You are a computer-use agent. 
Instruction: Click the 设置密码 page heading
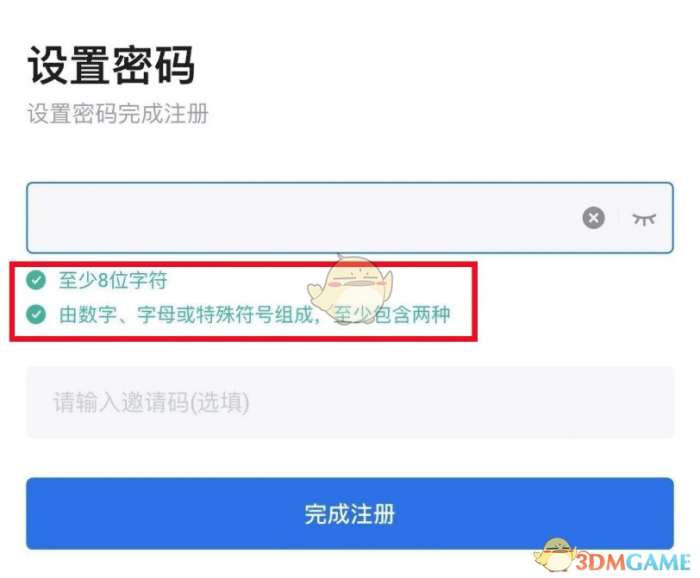pyautogui.click(x=111, y=66)
